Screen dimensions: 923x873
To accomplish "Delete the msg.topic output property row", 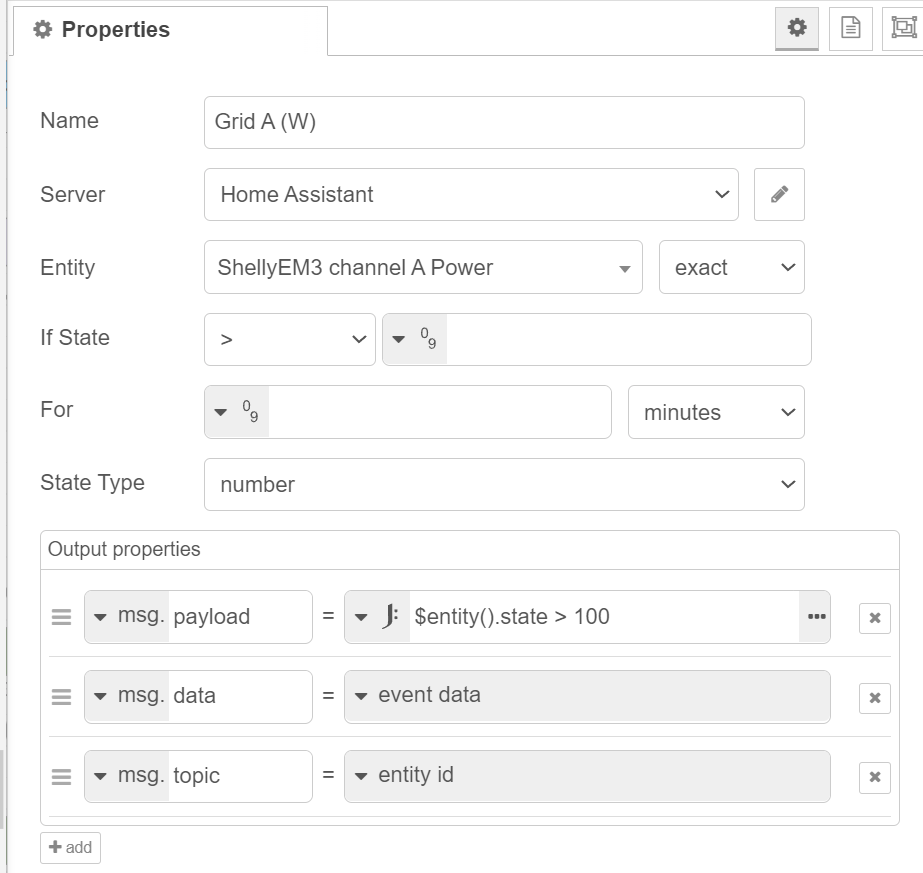I will (x=874, y=777).
